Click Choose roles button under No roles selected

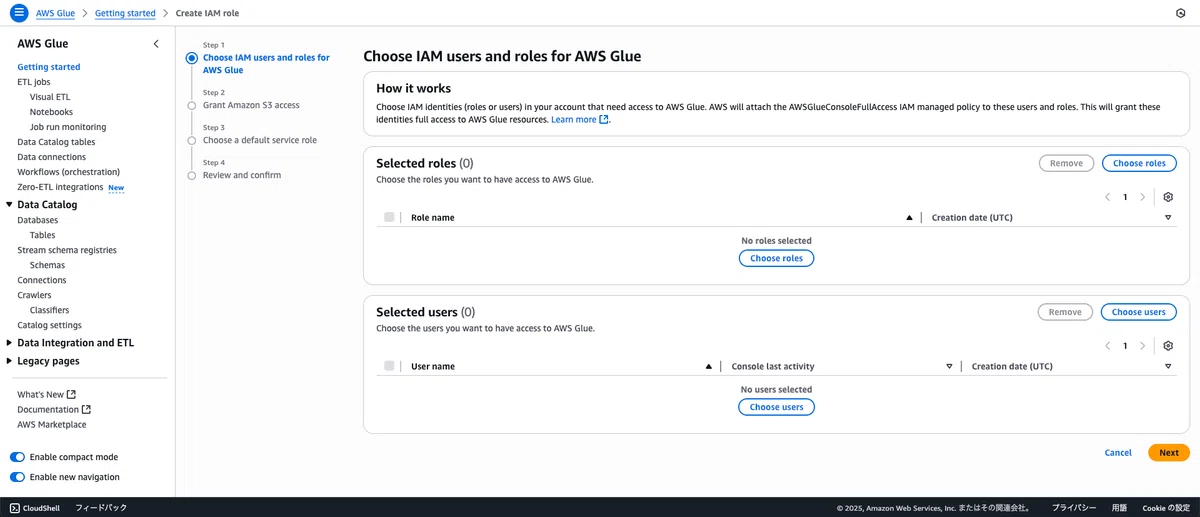(777, 258)
